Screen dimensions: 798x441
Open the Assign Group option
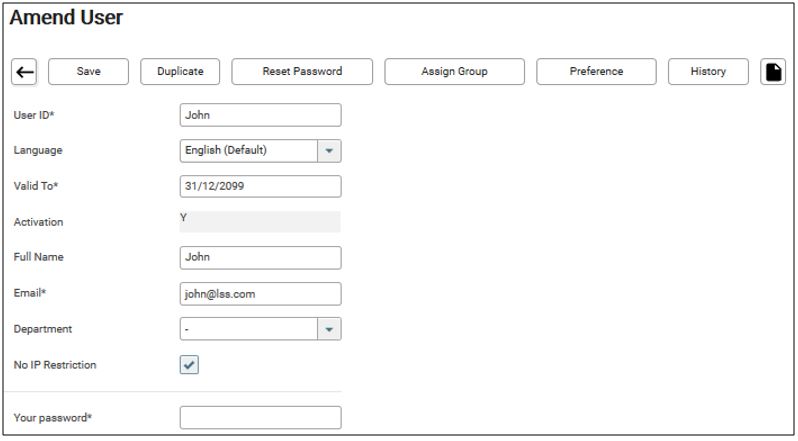tap(454, 72)
